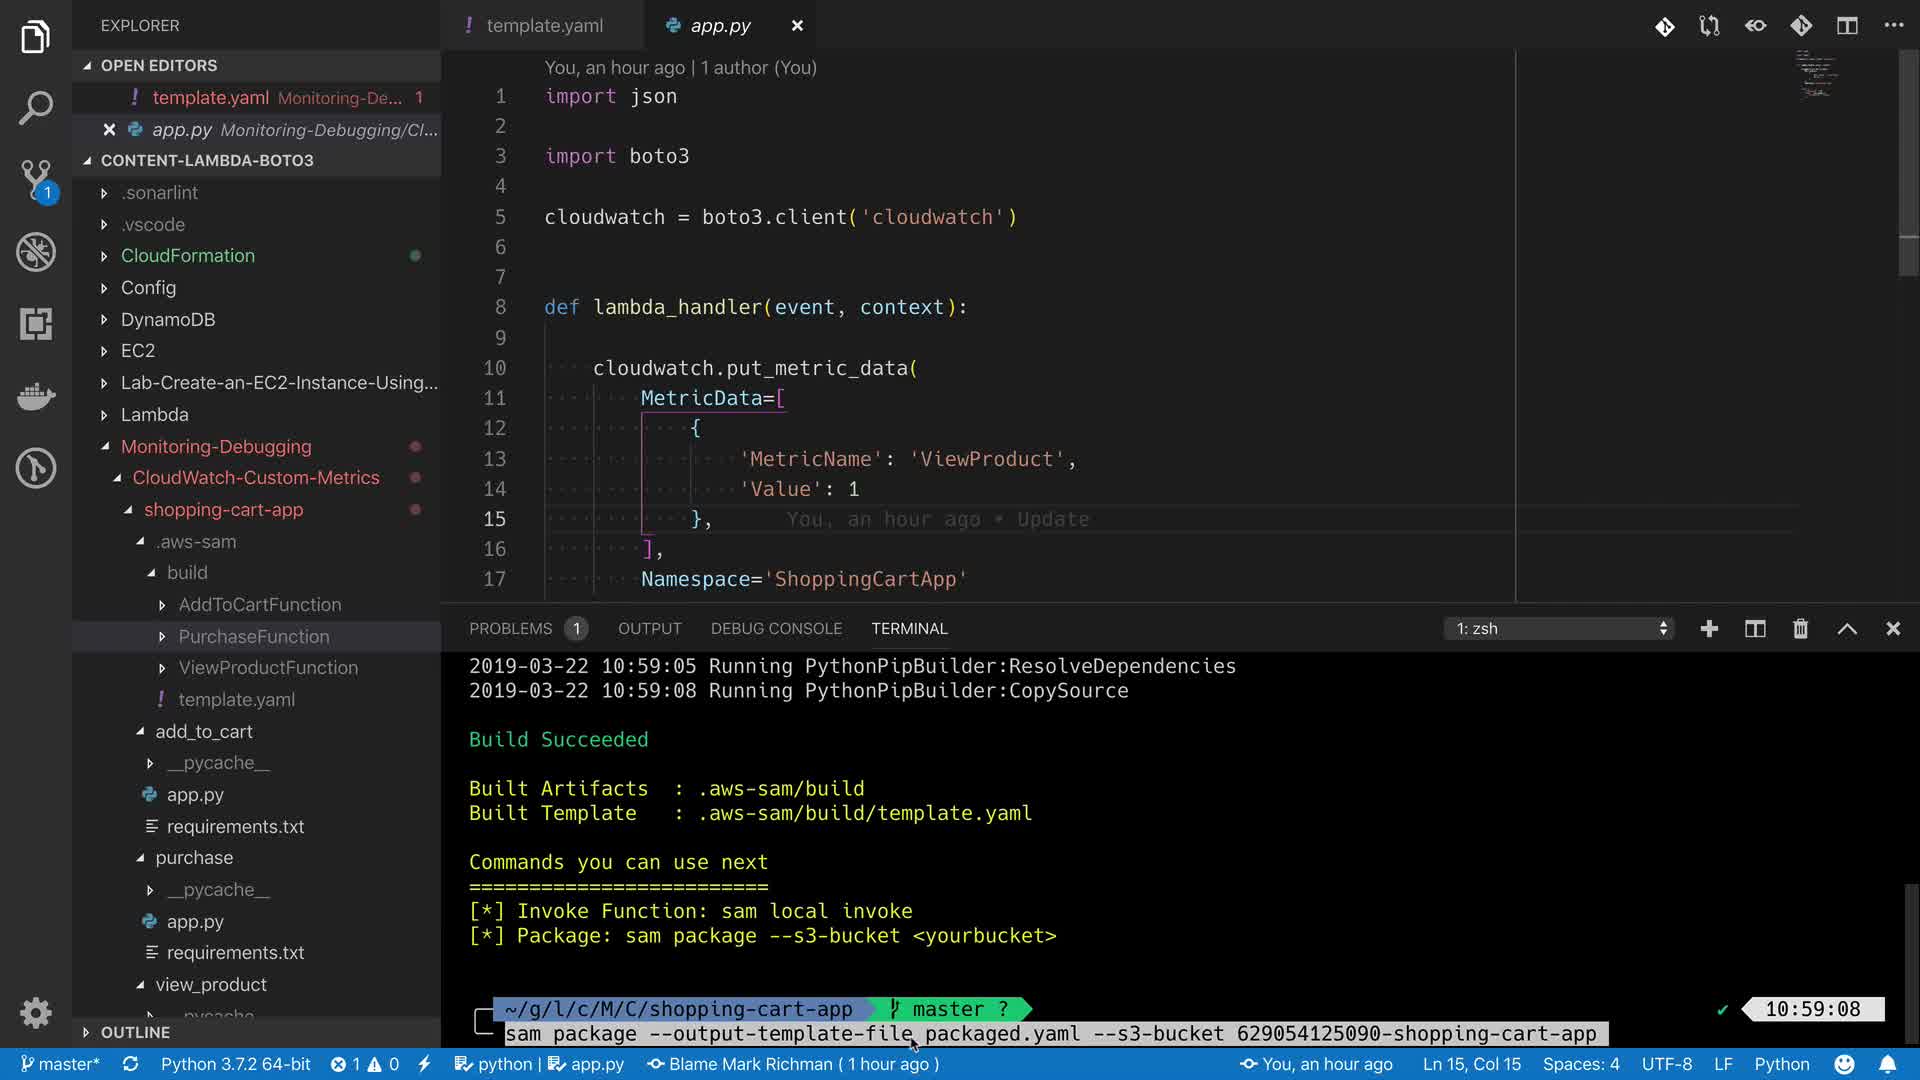This screenshot has height=1080, width=1920.
Task: Switch to the template.yaml editor tab
Action: tap(544, 26)
